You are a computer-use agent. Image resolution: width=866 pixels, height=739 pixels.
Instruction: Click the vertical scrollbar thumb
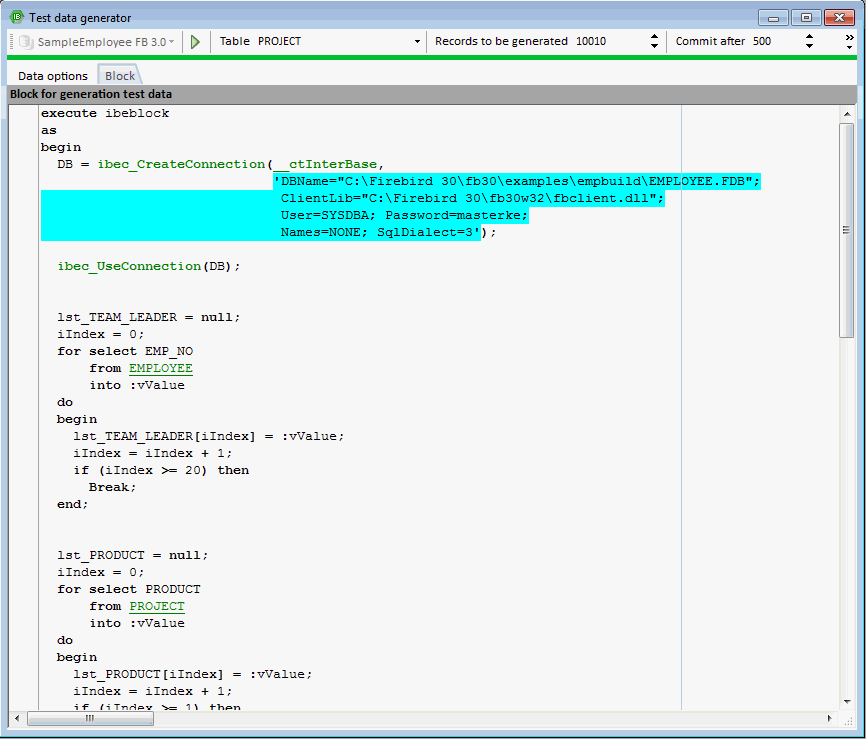846,230
